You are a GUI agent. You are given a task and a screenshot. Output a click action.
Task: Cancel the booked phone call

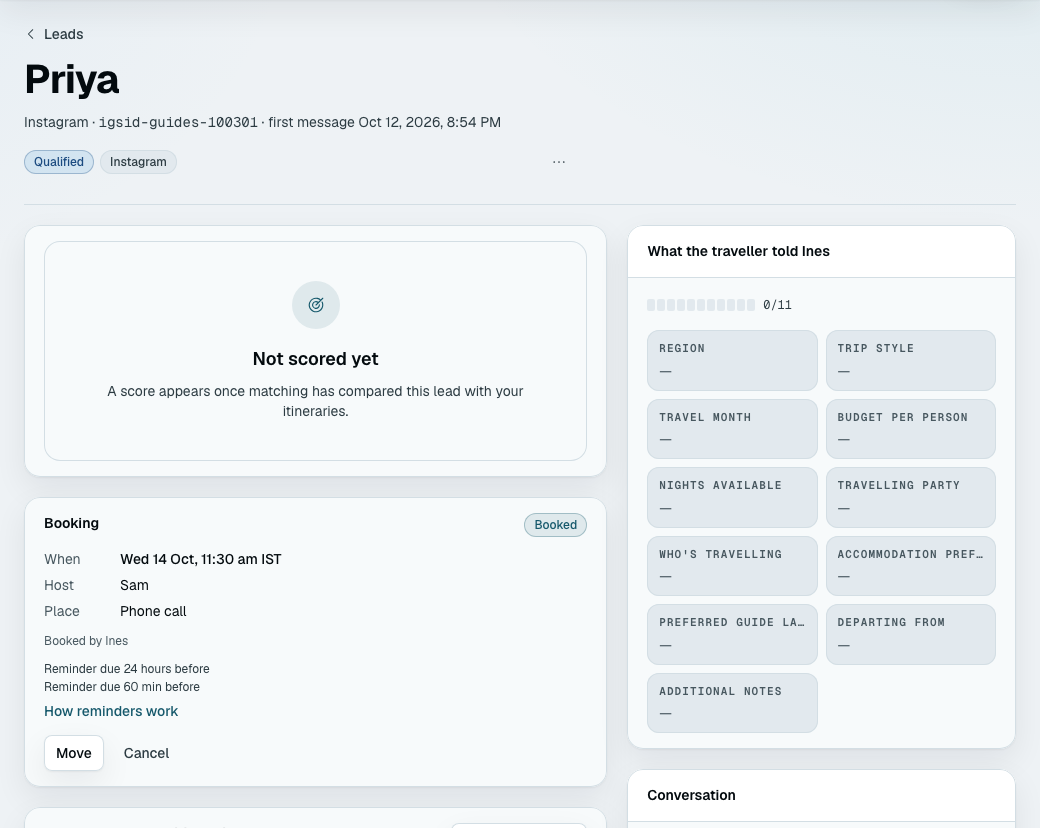pyautogui.click(x=146, y=753)
